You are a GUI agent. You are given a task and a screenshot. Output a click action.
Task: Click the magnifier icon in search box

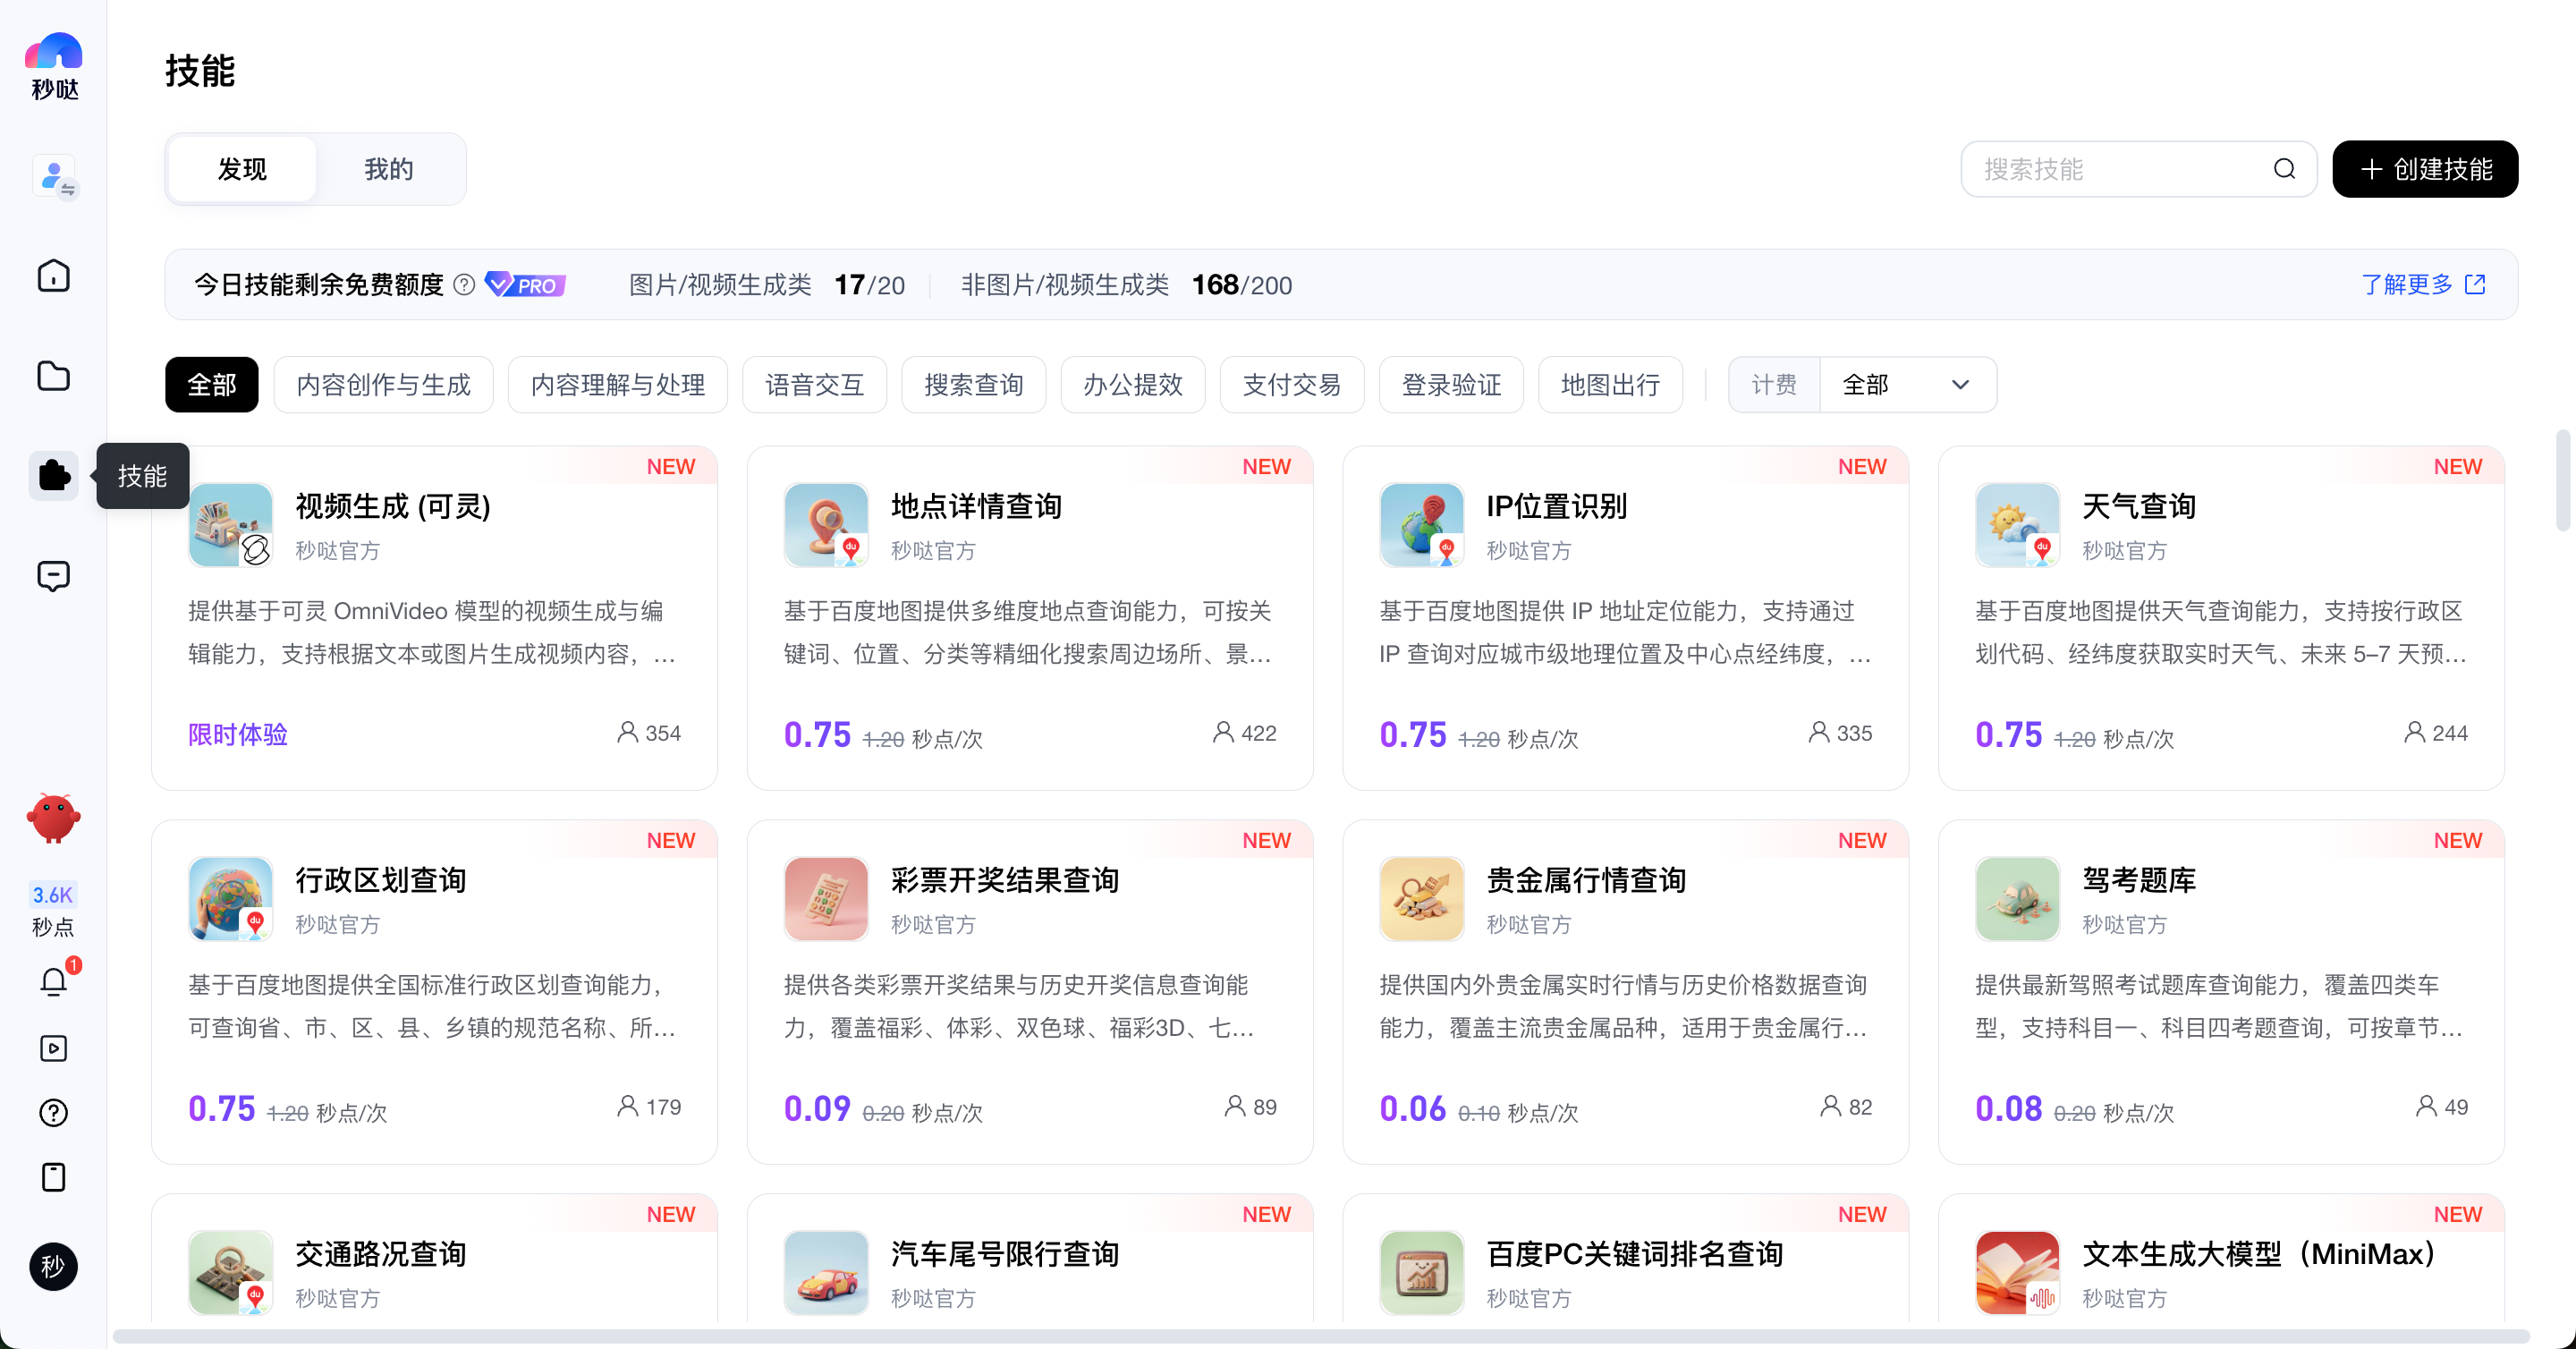tap(2285, 169)
